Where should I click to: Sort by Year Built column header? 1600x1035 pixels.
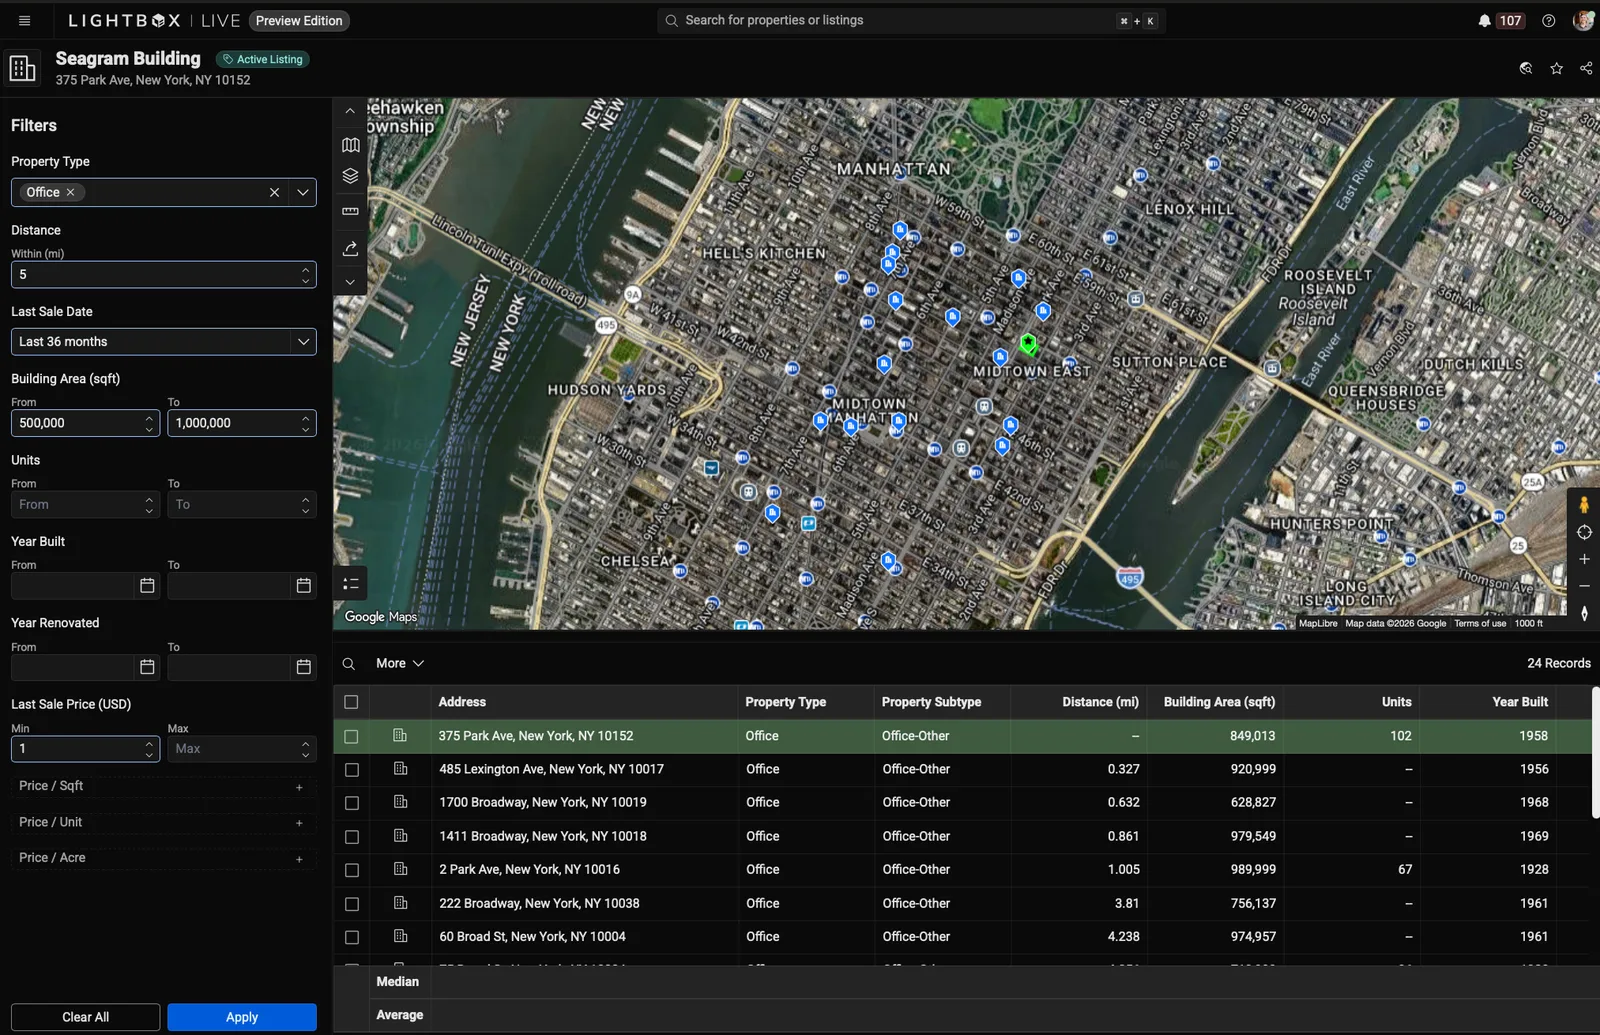click(1520, 702)
